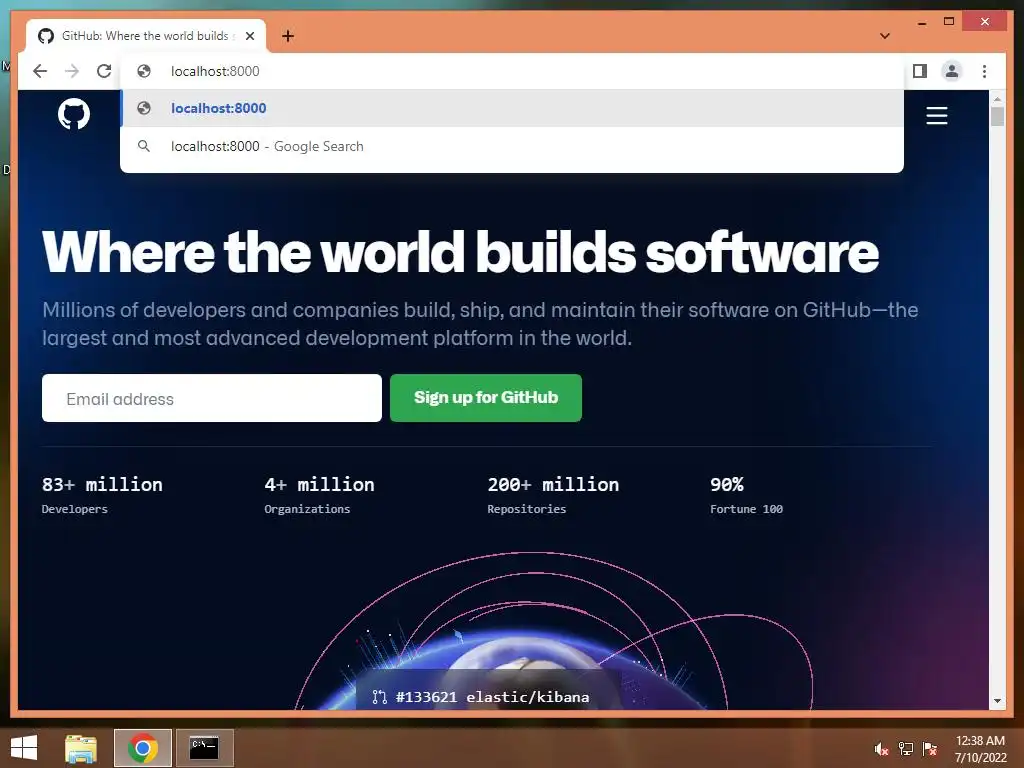The width and height of the screenshot is (1024, 768).
Task: Minimize the Chrome window
Action: (922, 22)
